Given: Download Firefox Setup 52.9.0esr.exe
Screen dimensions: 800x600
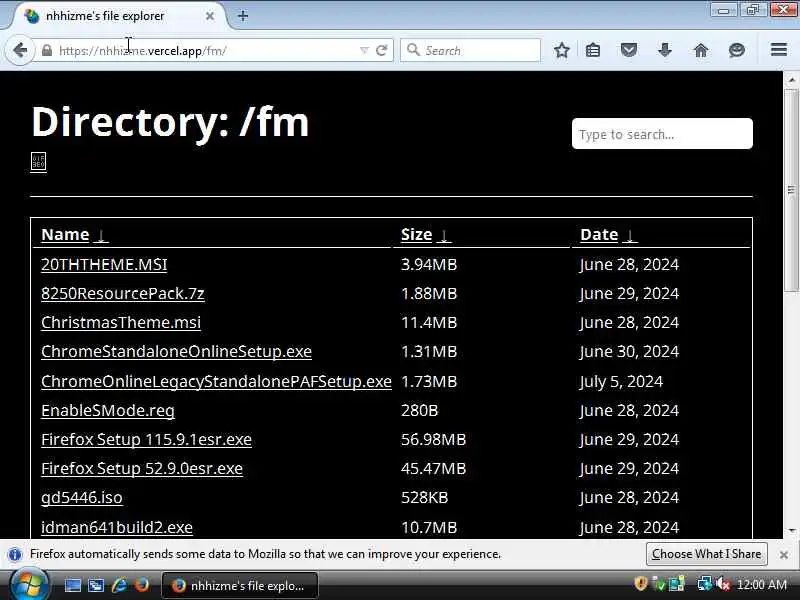Looking at the screenshot, I should [x=142, y=468].
